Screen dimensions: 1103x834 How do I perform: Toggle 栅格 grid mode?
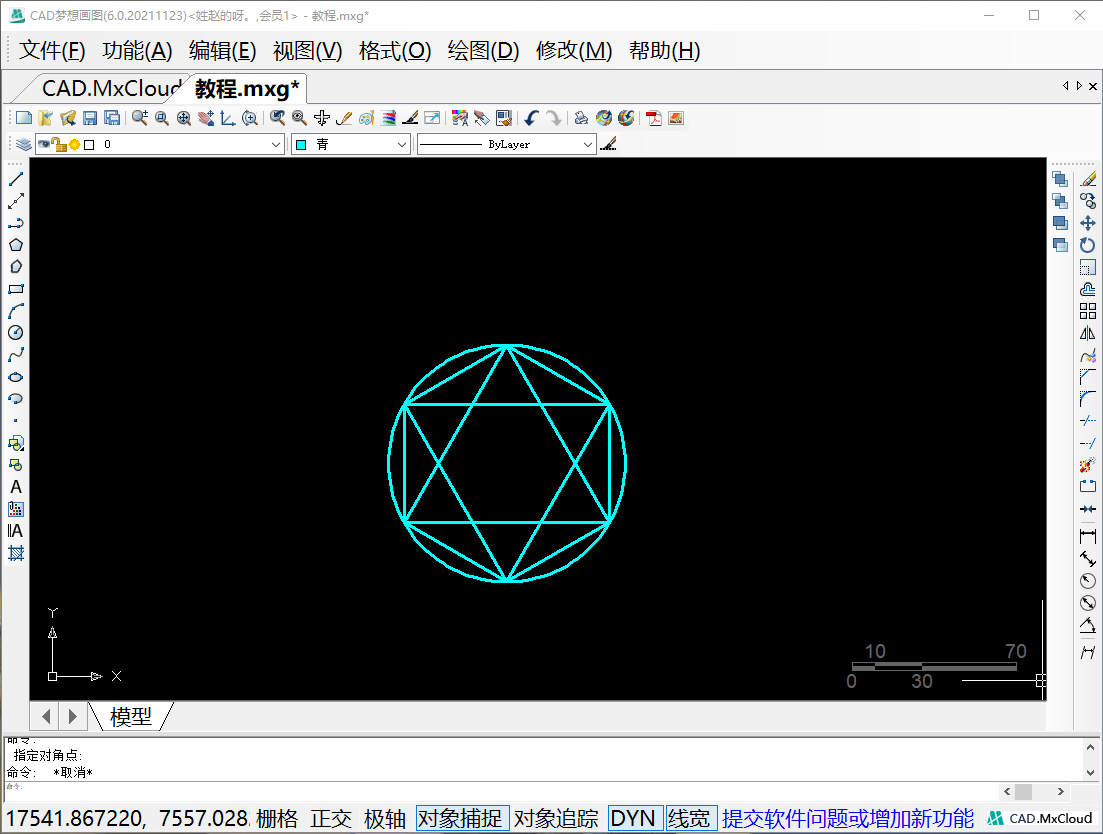[x=276, y=819]
